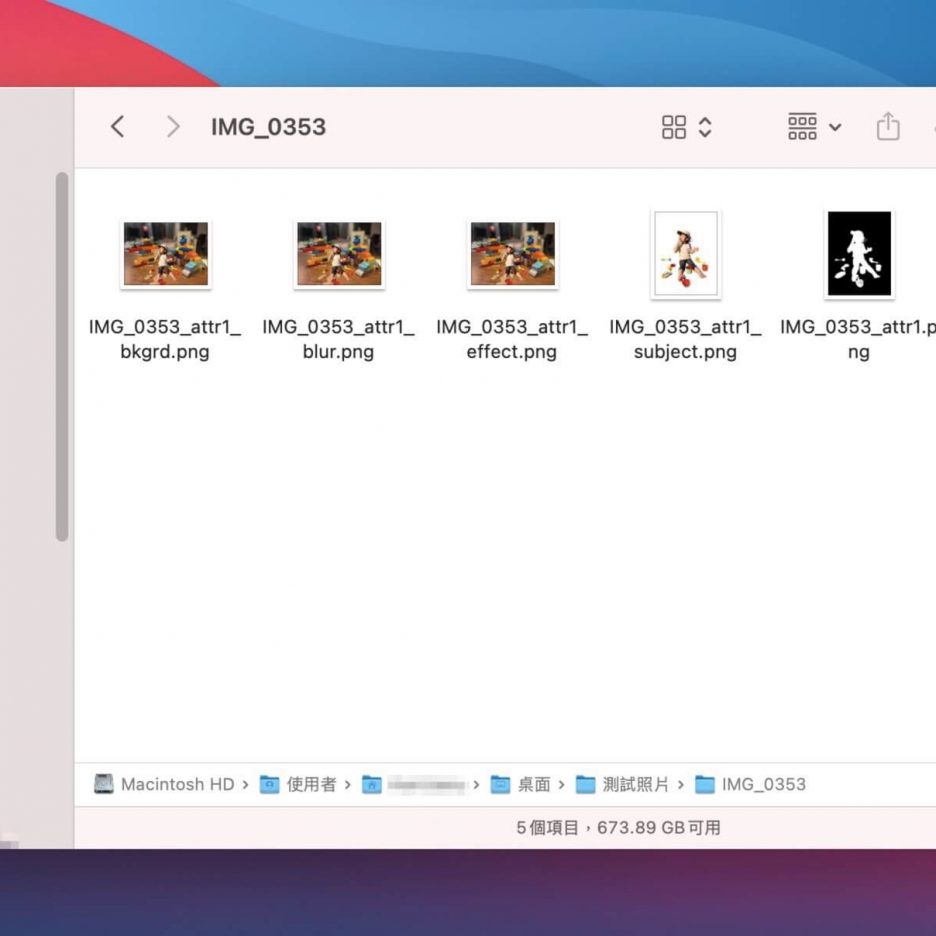Open the icon view switcher dropdown

pos(686,127)
